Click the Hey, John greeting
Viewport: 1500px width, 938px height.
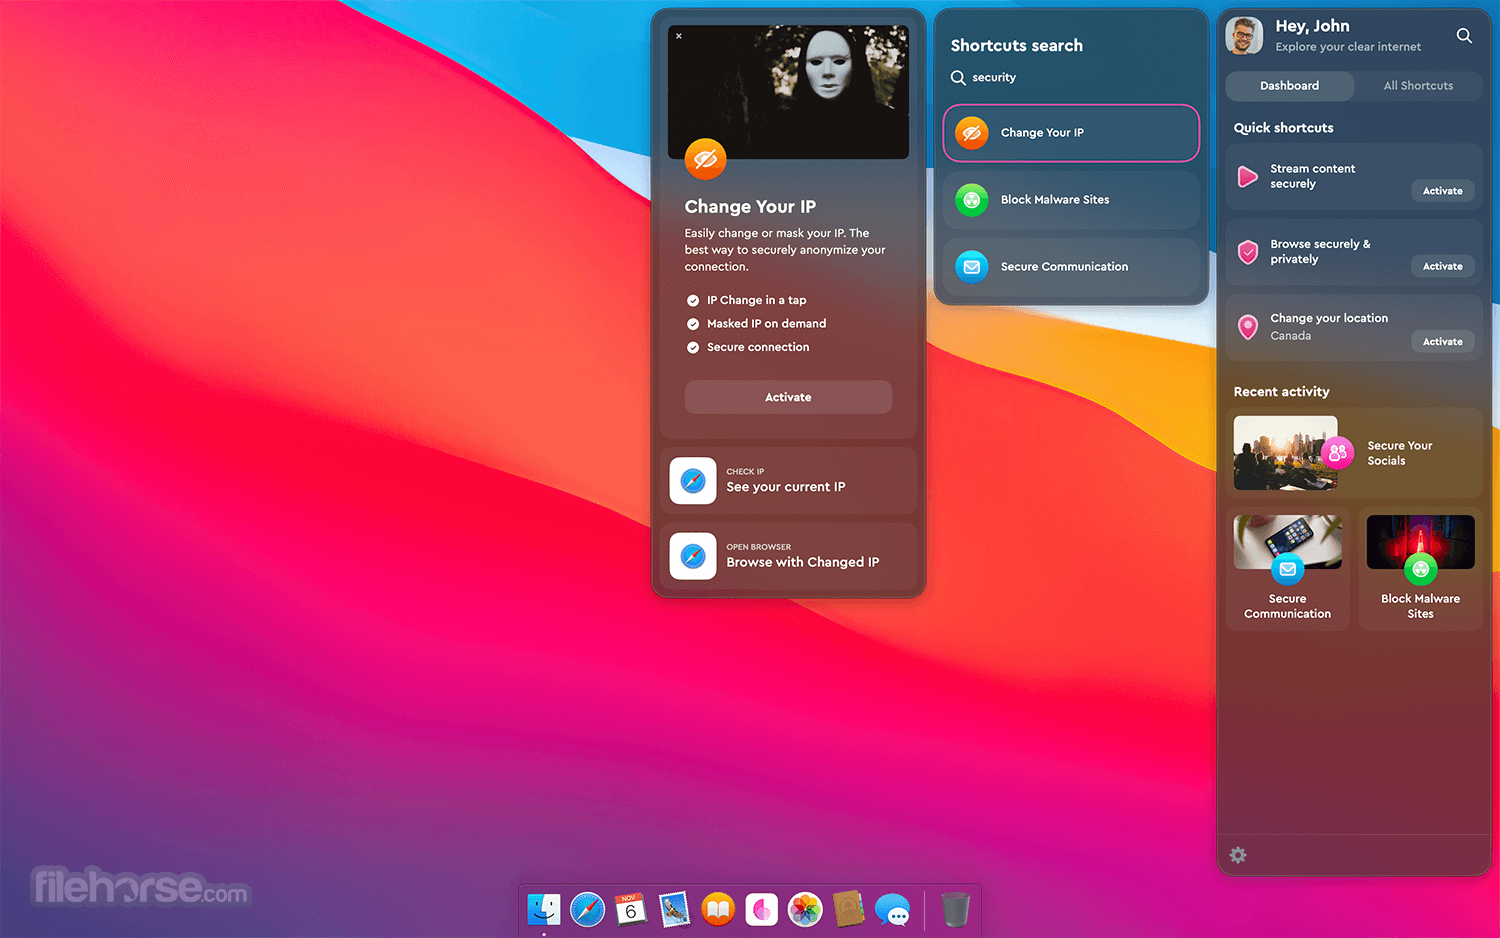(x=1312, y=26)
